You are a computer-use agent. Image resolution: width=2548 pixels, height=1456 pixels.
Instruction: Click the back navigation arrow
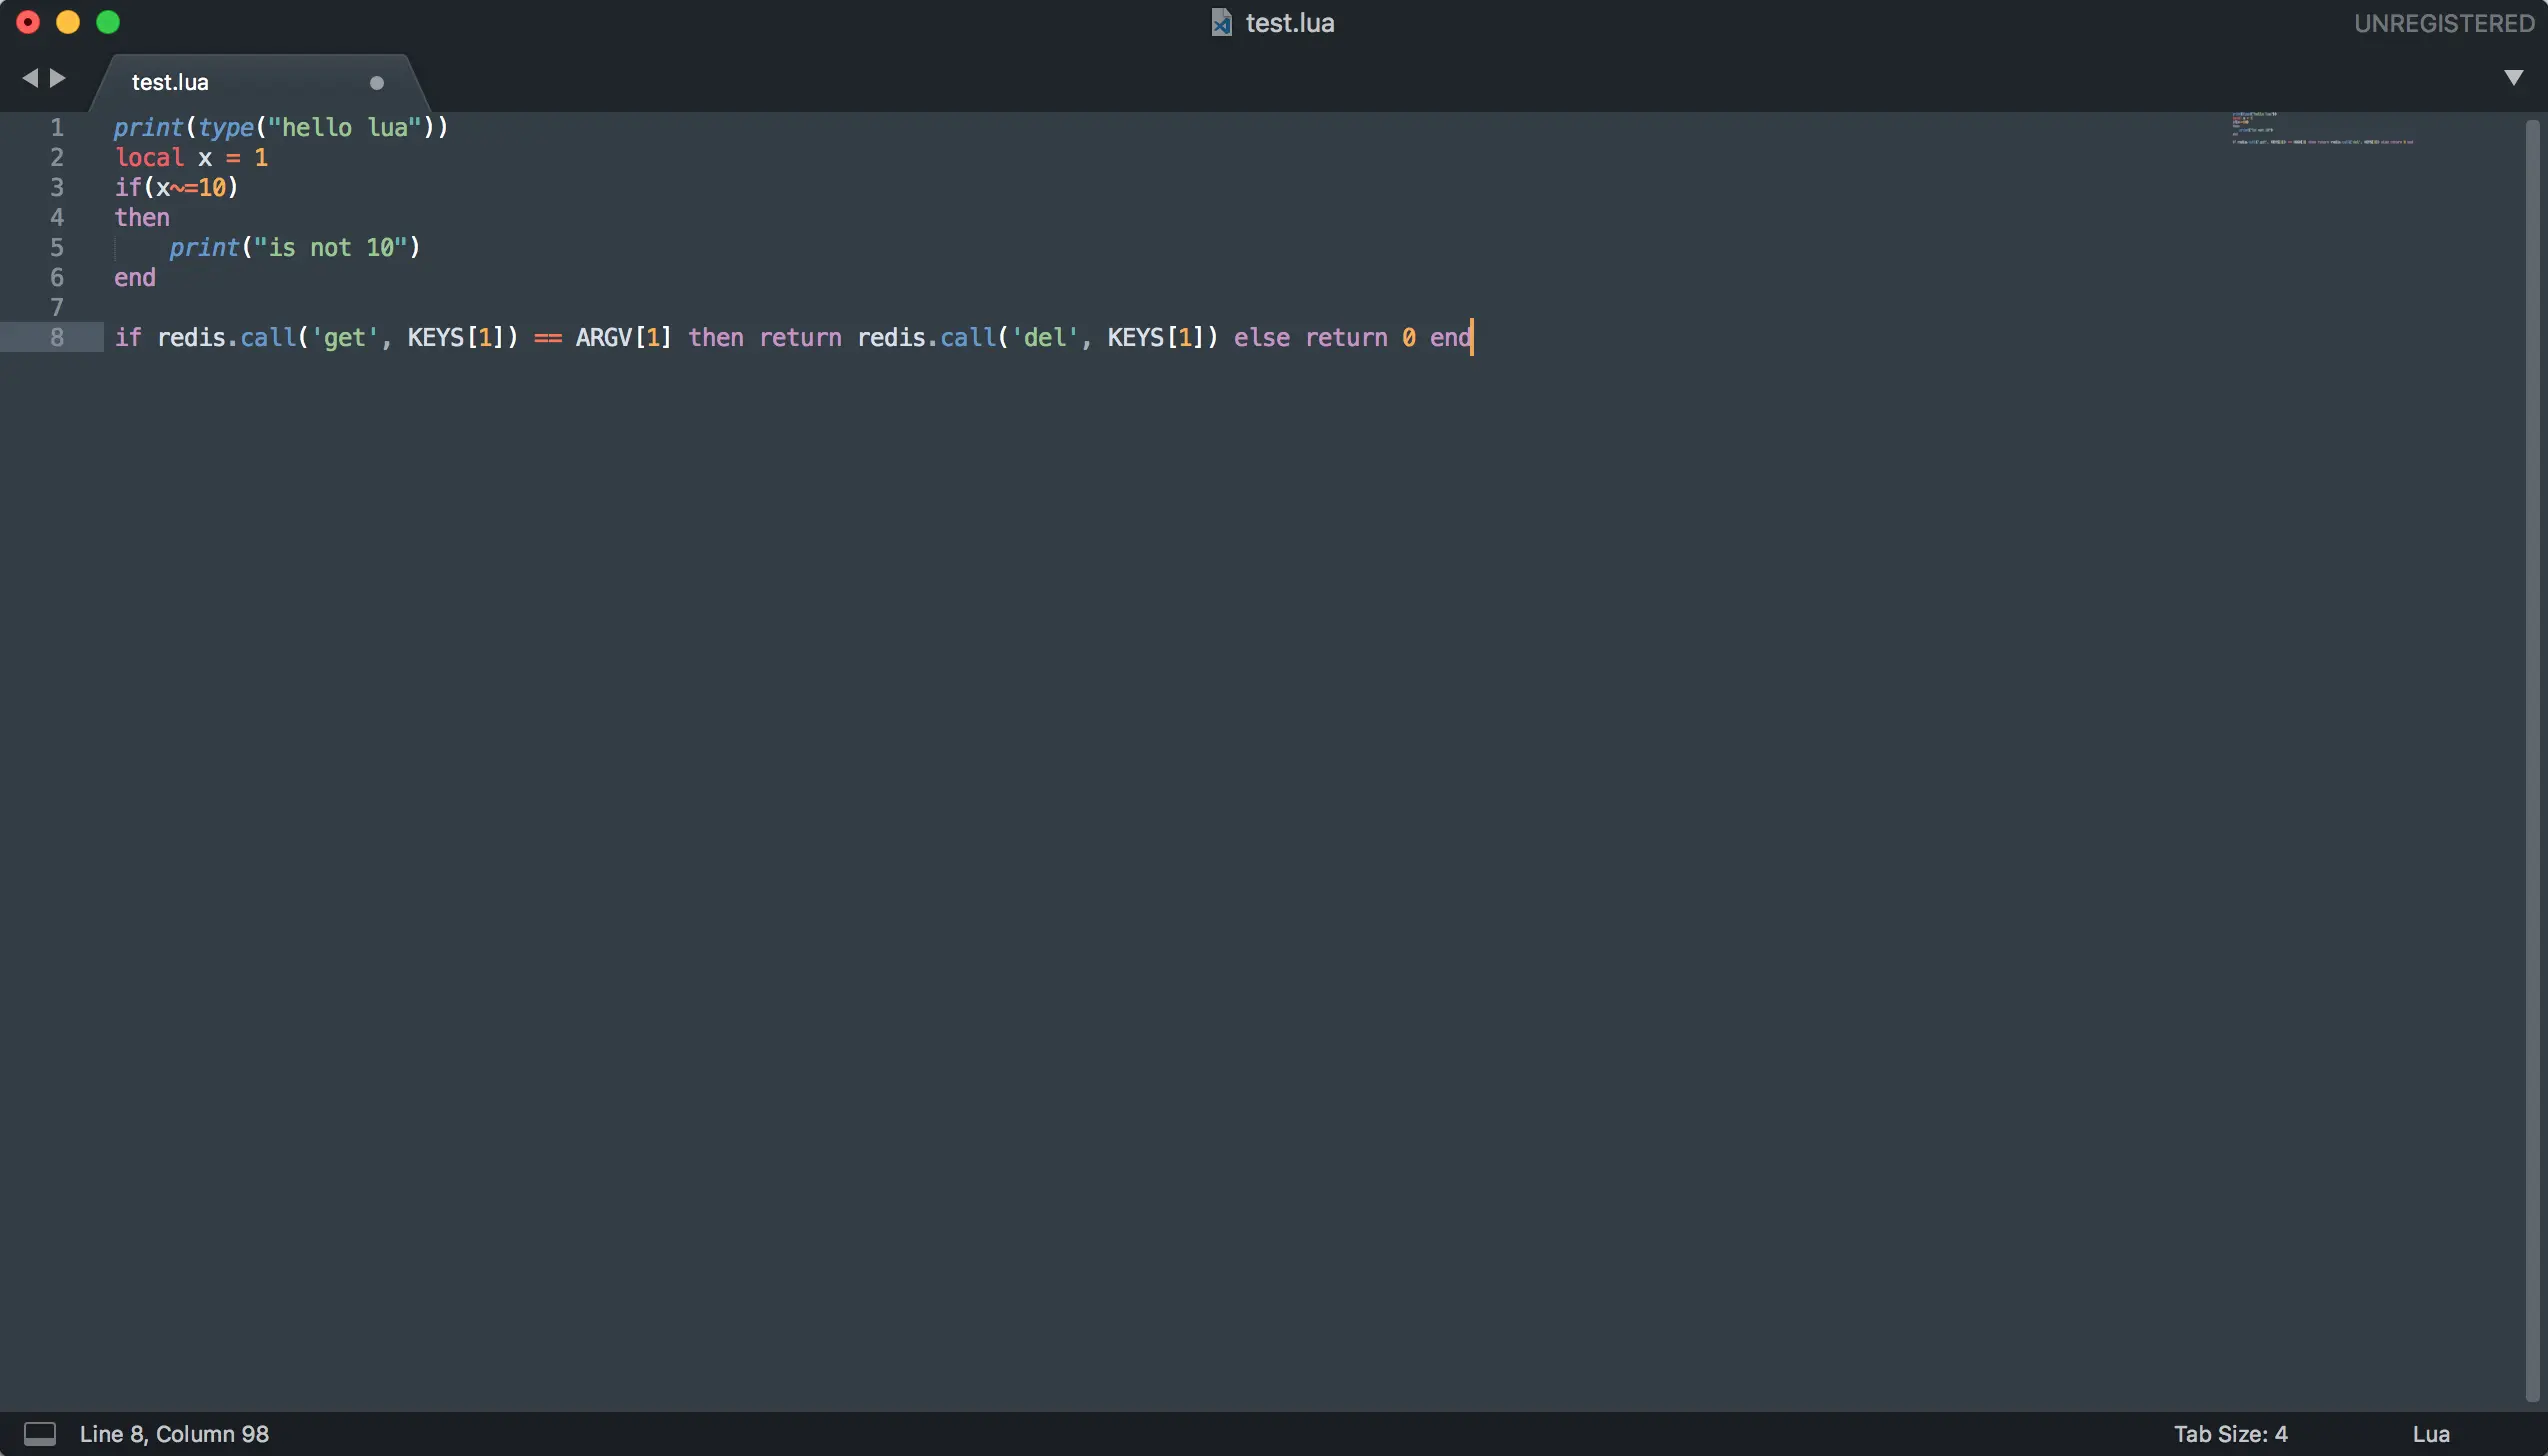[x=29, y=78]
